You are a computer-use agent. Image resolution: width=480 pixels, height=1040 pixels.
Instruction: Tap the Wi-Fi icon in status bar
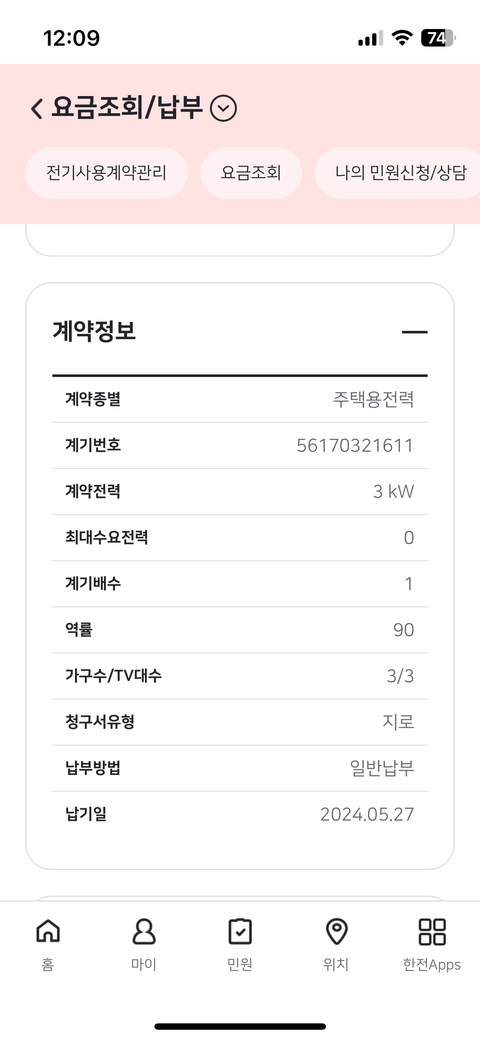click(402, 38)
